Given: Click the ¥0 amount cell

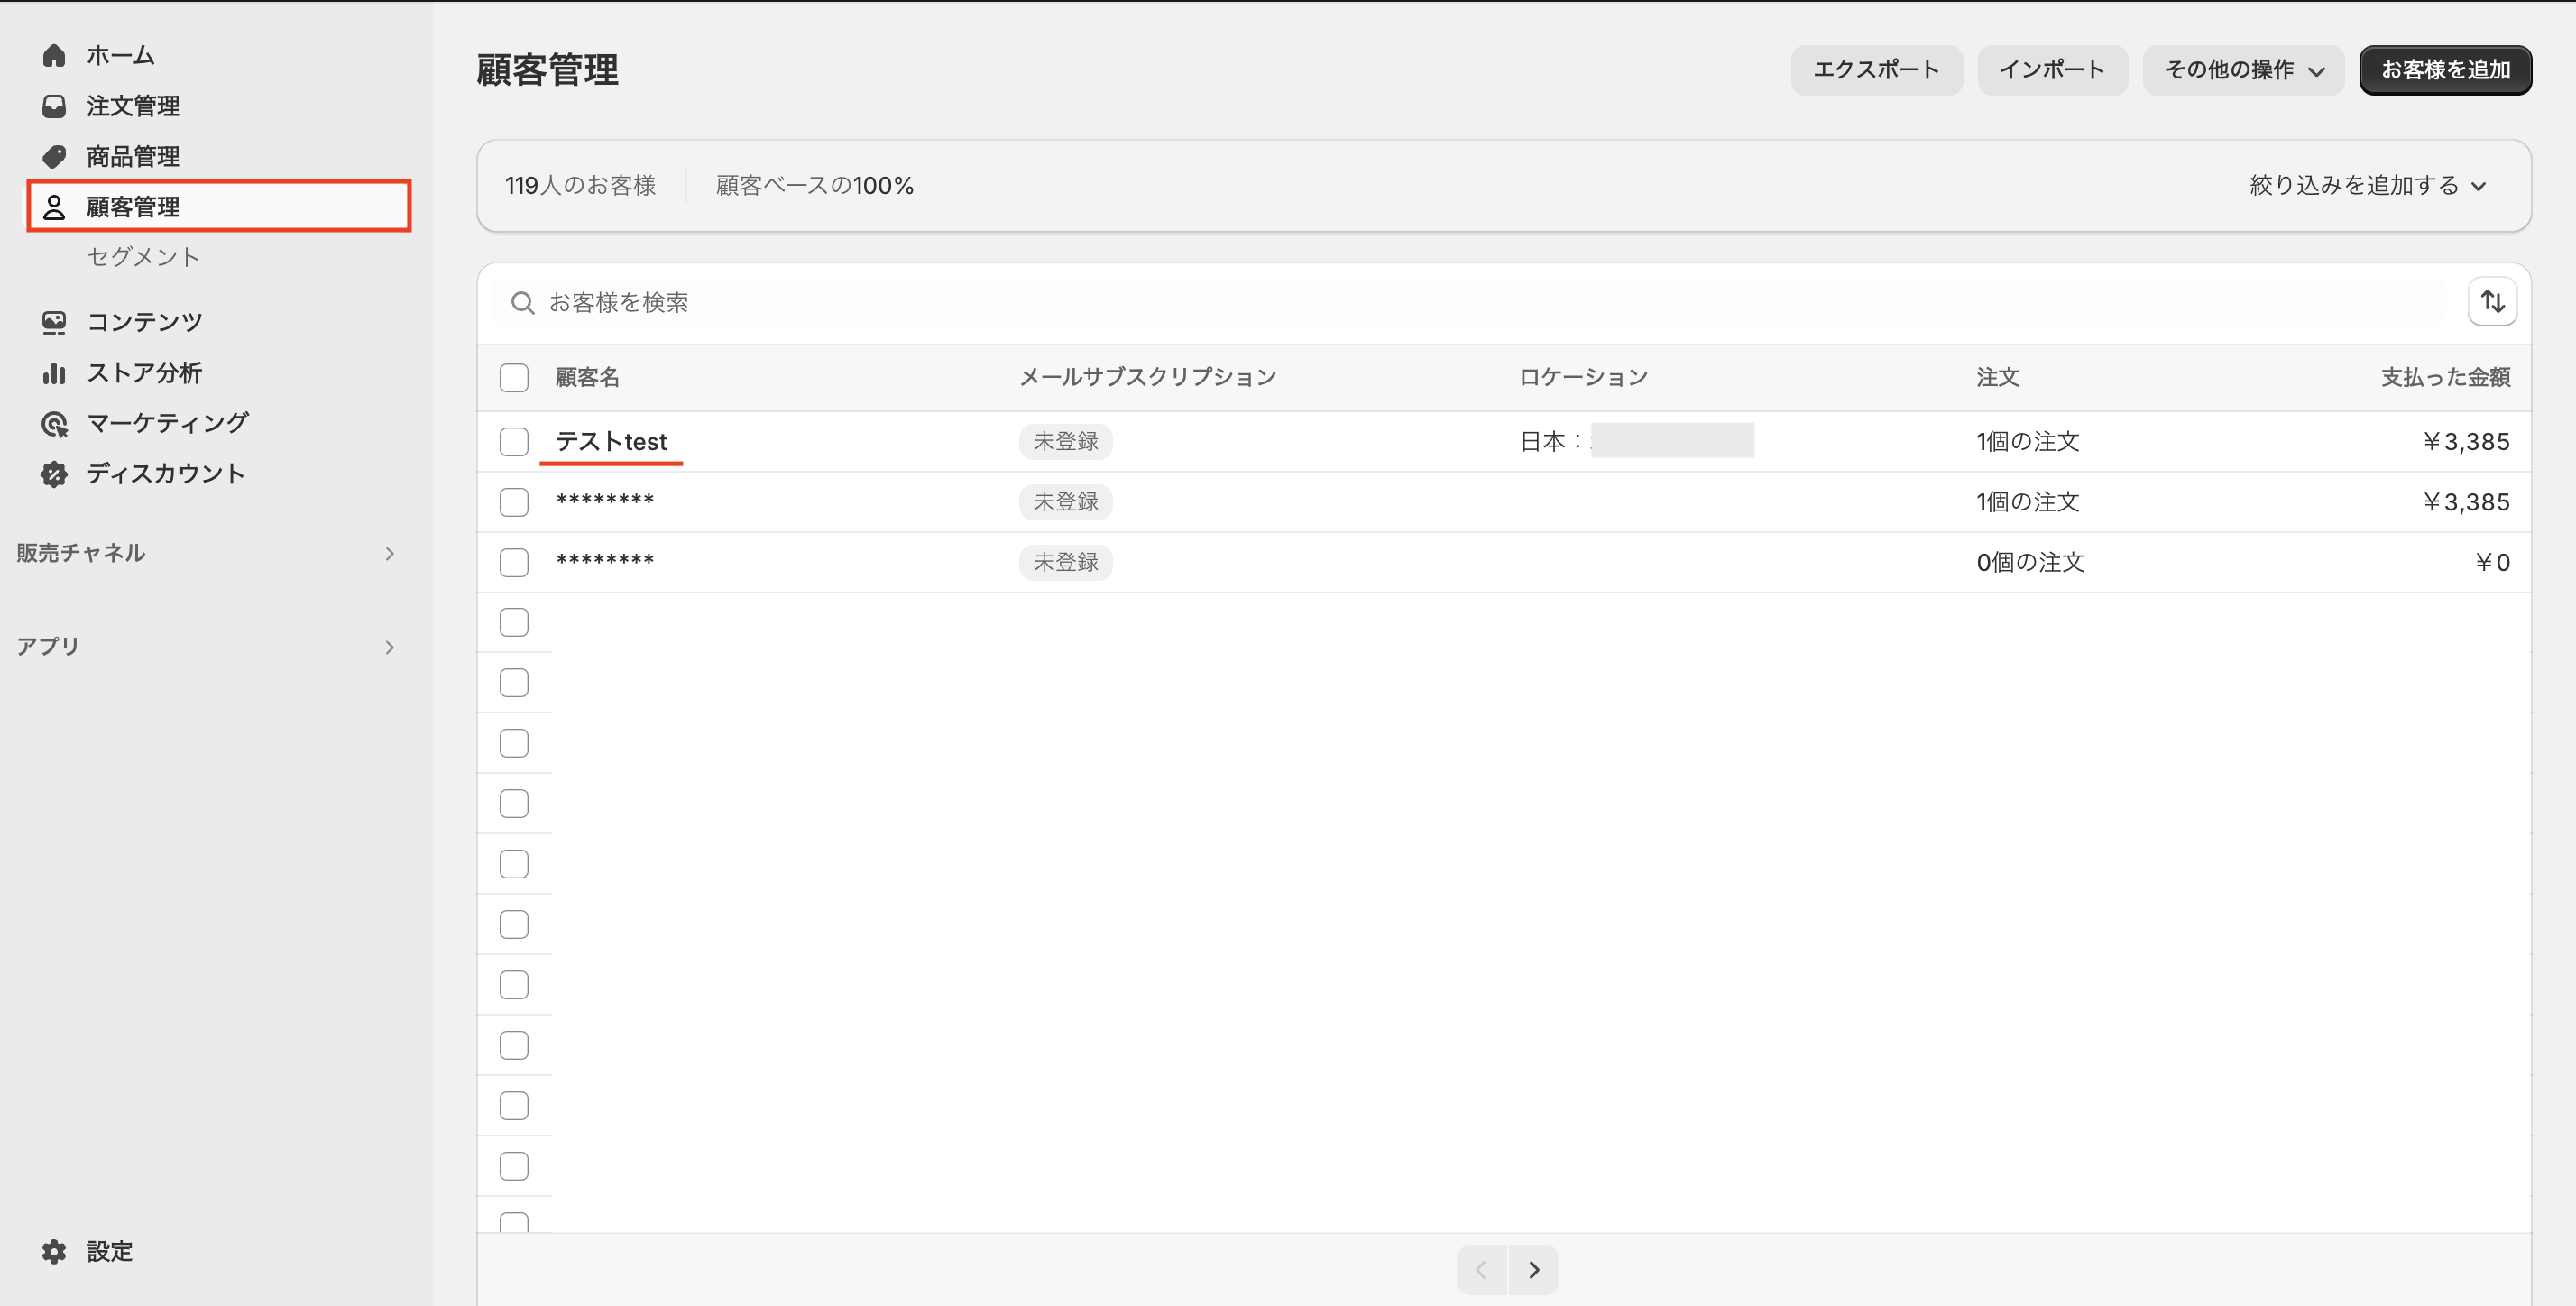Looking at the screenshot, I should point(2492,562).
